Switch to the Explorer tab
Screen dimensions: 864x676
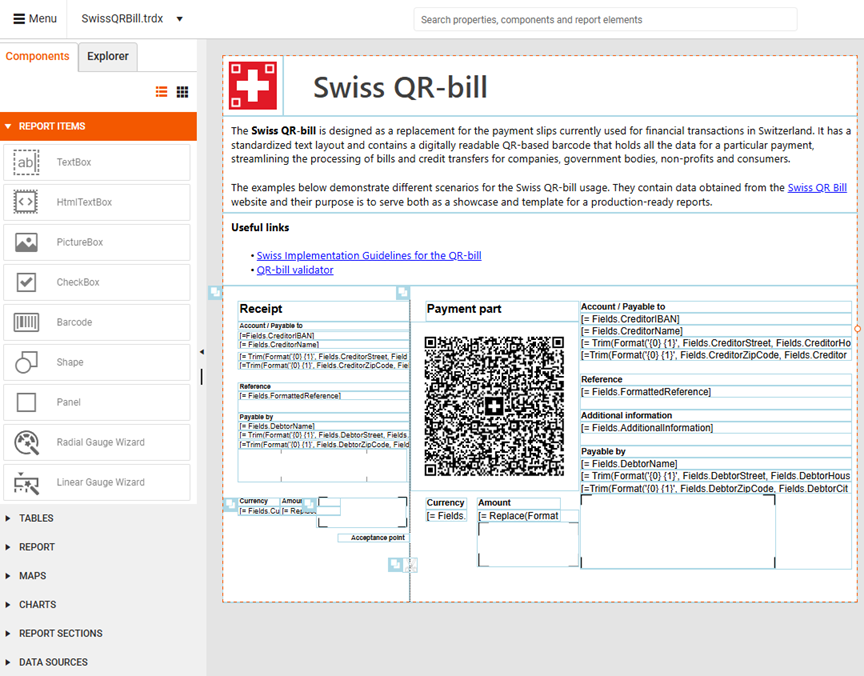pyautogui.click(x=107, y=56)
